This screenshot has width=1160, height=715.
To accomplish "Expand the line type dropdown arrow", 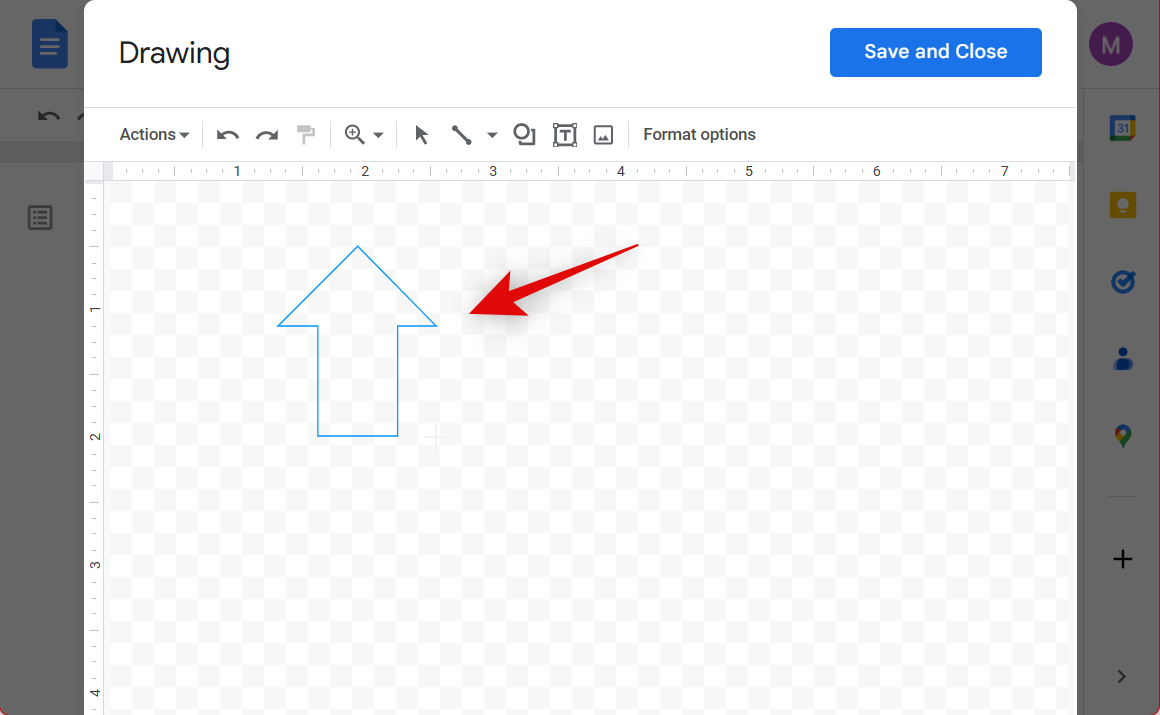I will click(492, 135).
